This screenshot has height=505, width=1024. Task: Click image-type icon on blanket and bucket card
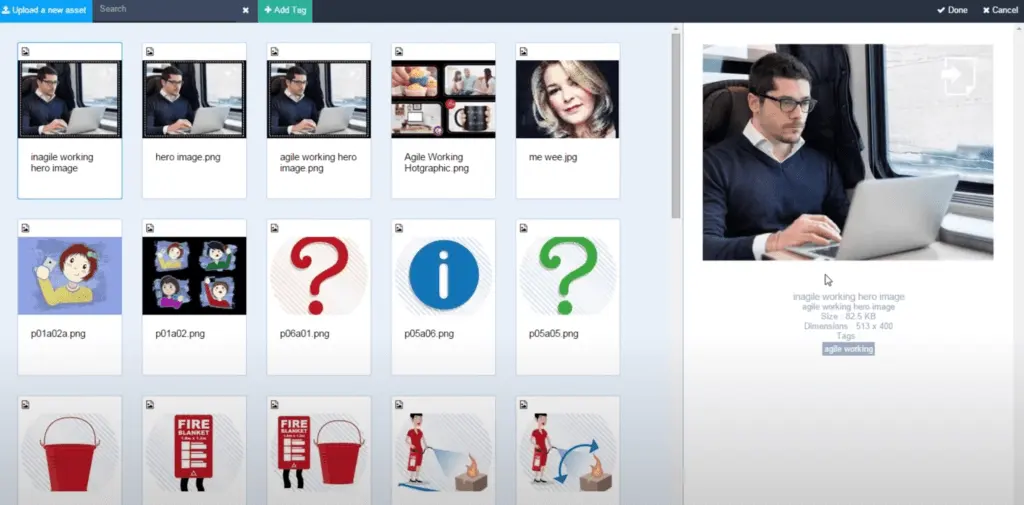point(274,404)
